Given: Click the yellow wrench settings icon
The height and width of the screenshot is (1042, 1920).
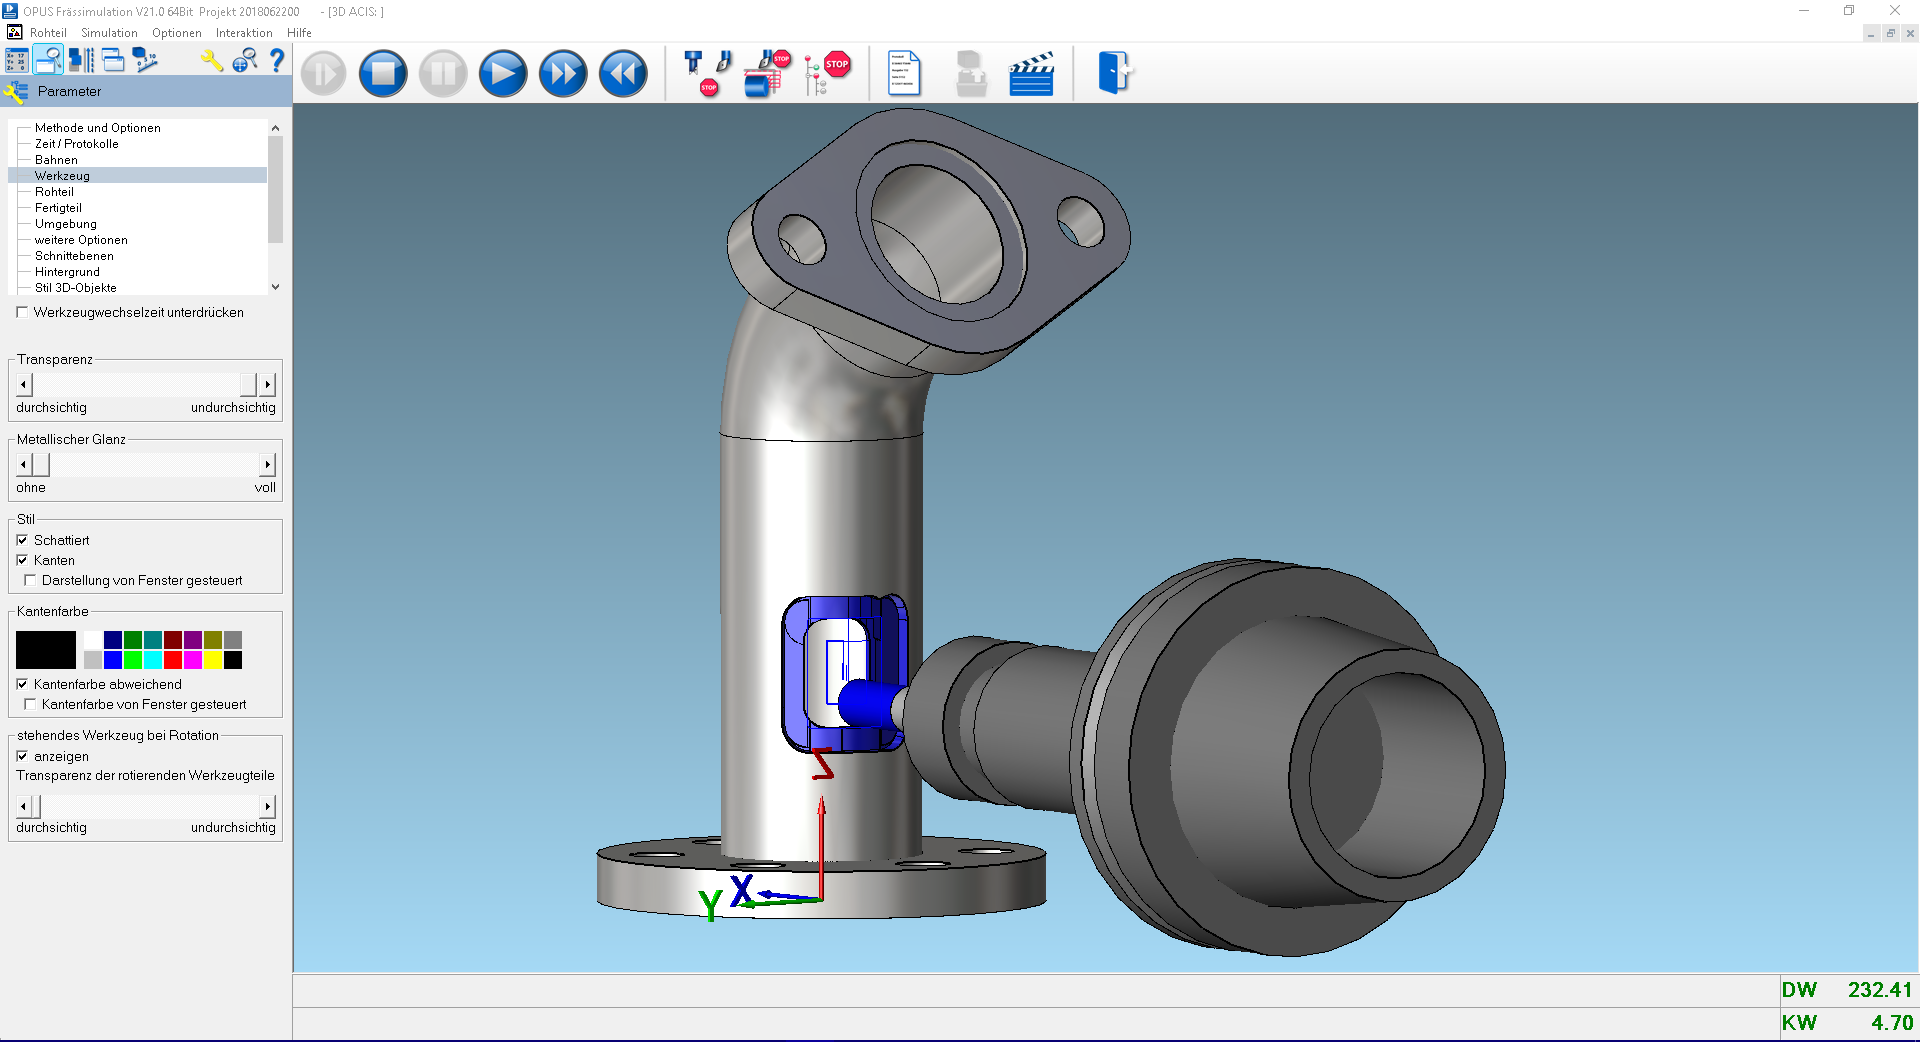Looking at the screenshot, I should pos(211,61).
